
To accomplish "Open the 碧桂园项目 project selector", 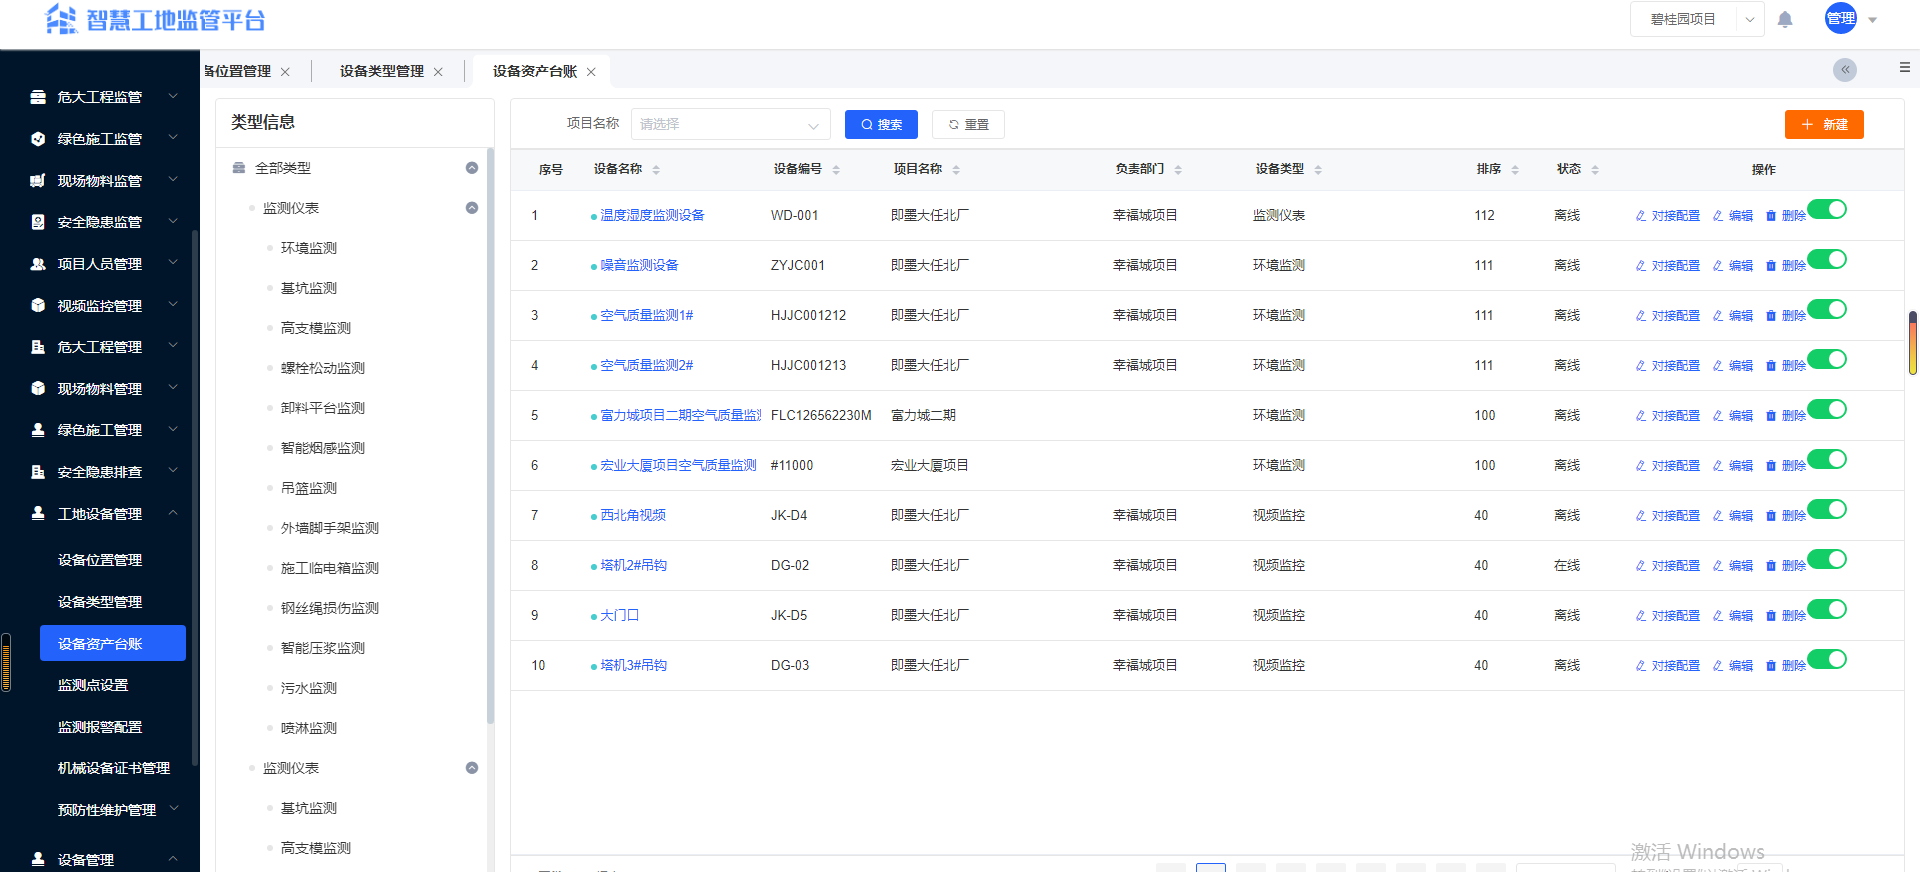I will pos(1696,19).
